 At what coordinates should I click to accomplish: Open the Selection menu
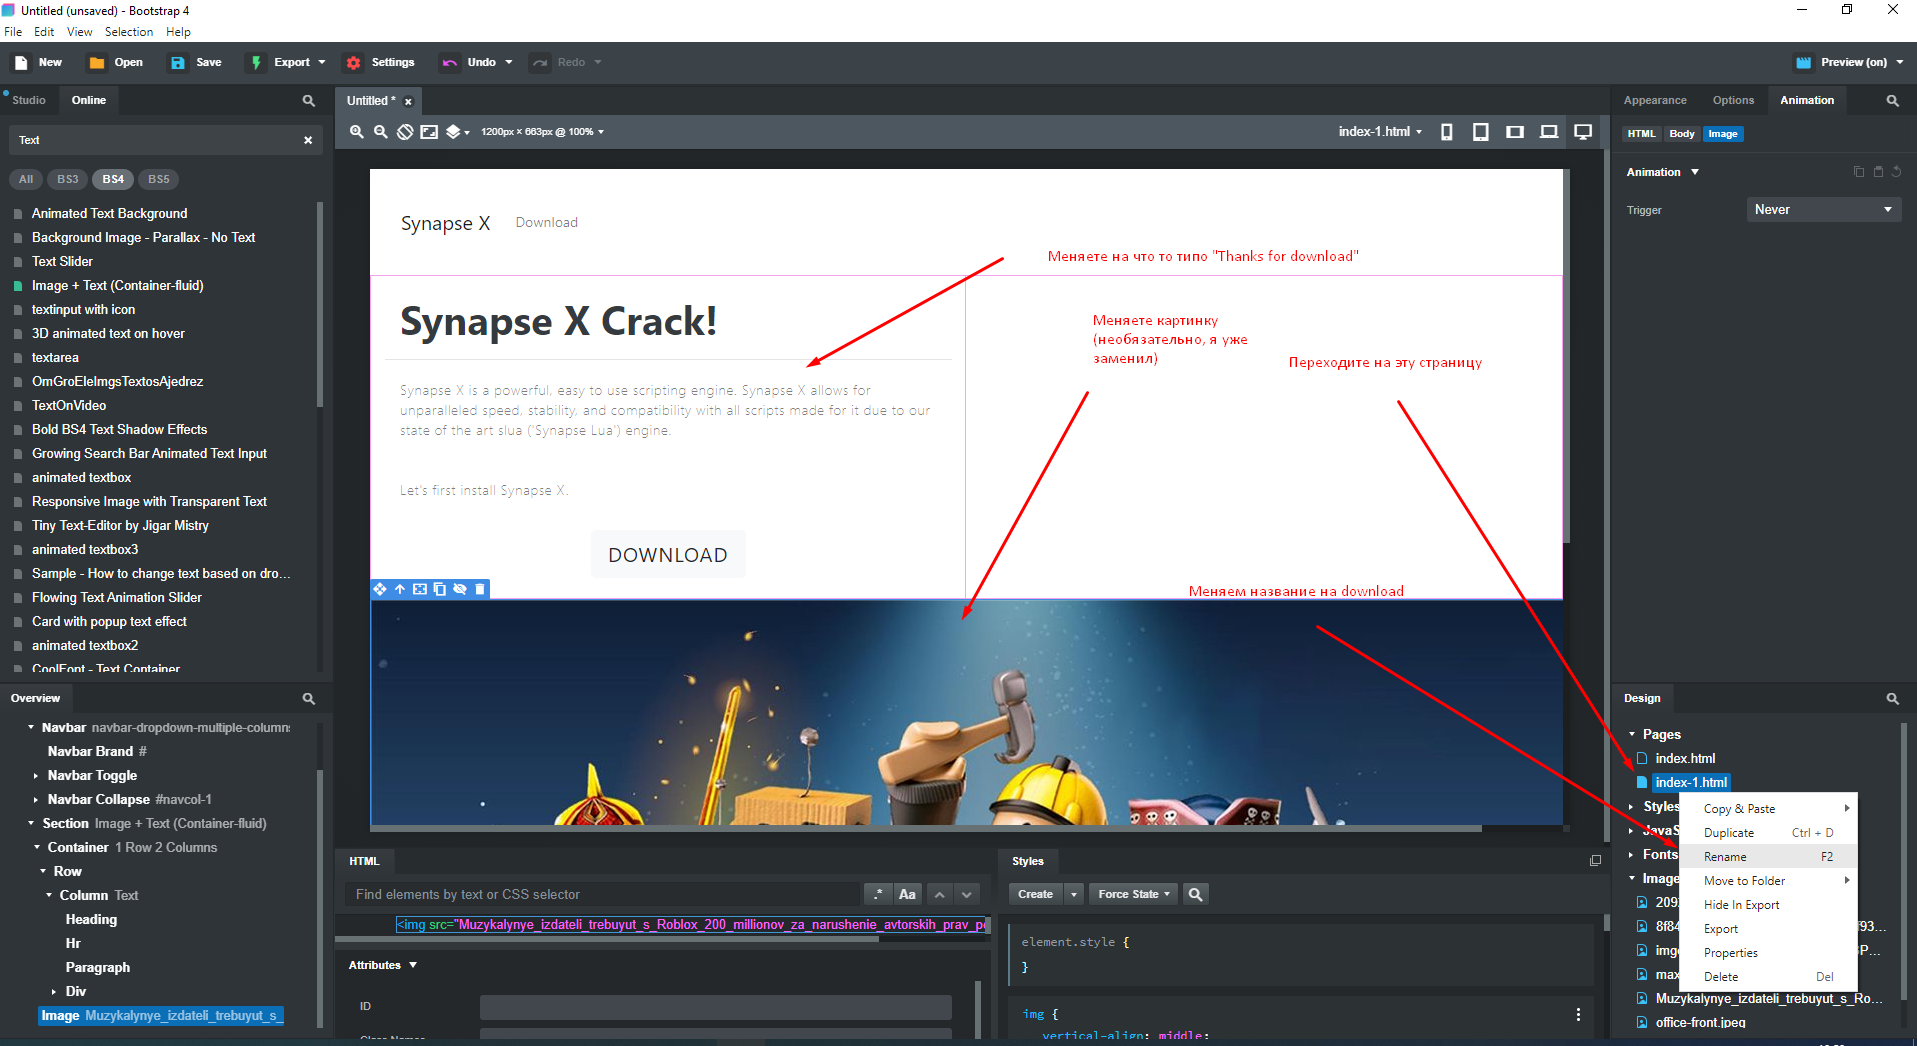pyautogui.click(x=129, y=32)
